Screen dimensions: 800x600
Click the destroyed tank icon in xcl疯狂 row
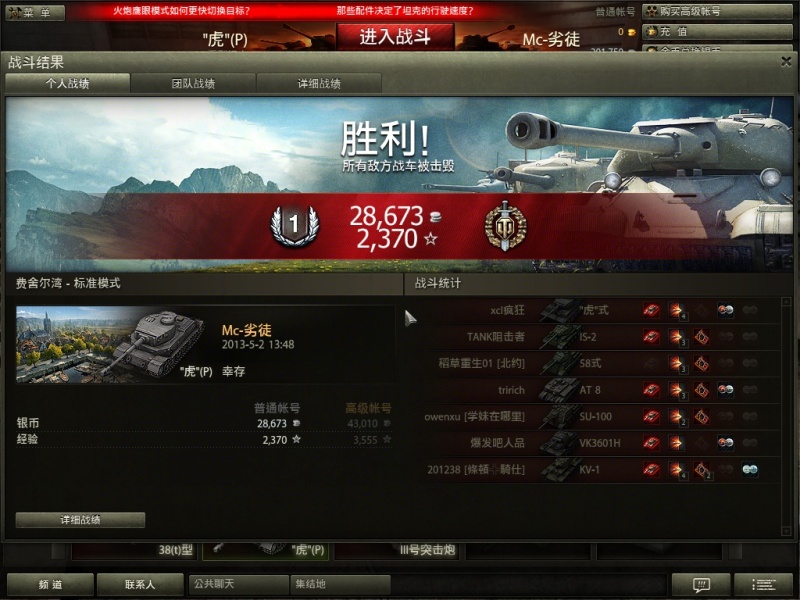(x=651, y=310)
